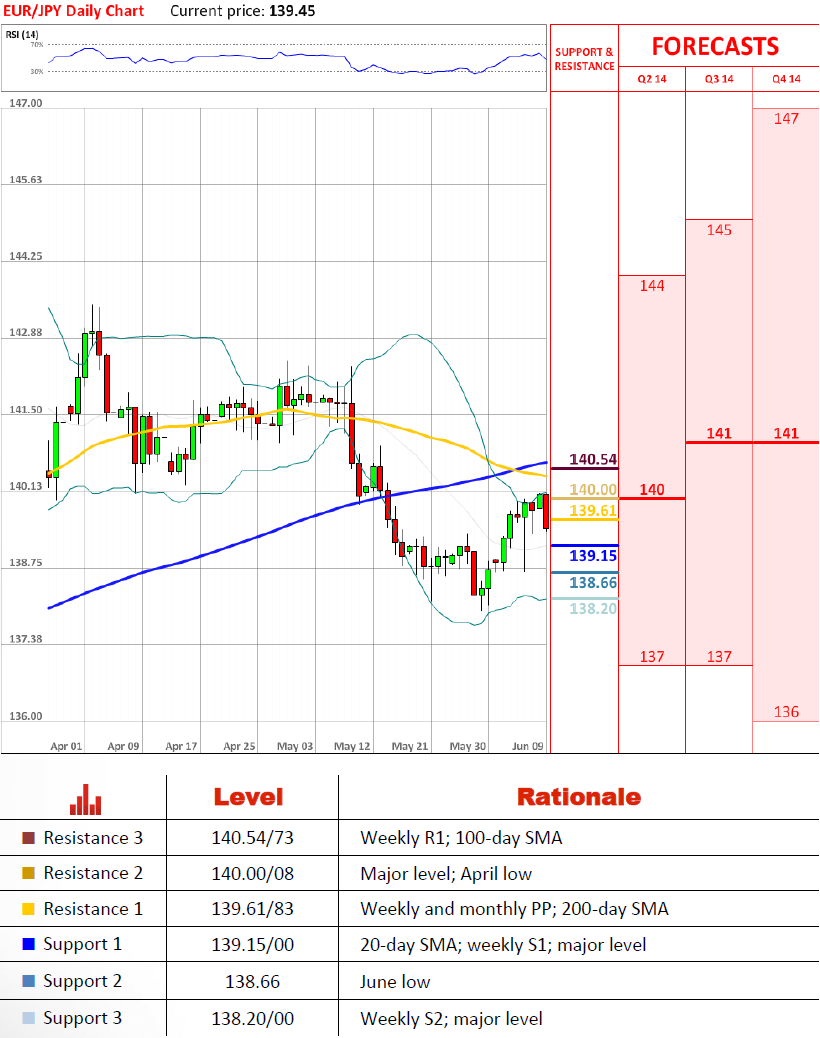Viewport: 820px width, 1038px height.
Task: Click the Q2 14 upper forecast value 144
Action: (652, 285)
